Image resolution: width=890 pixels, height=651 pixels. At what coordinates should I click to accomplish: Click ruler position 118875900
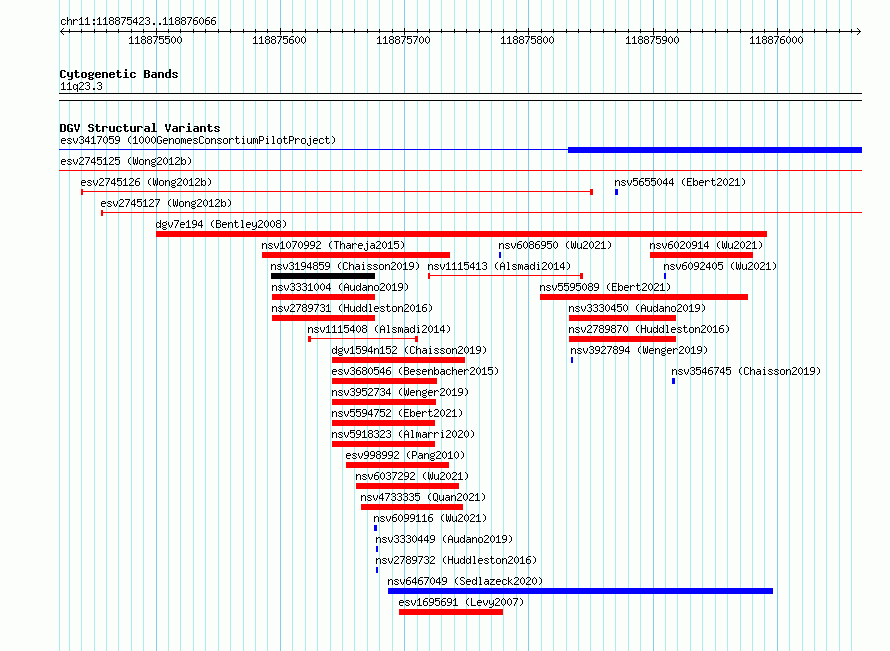[x=652, y=40]
